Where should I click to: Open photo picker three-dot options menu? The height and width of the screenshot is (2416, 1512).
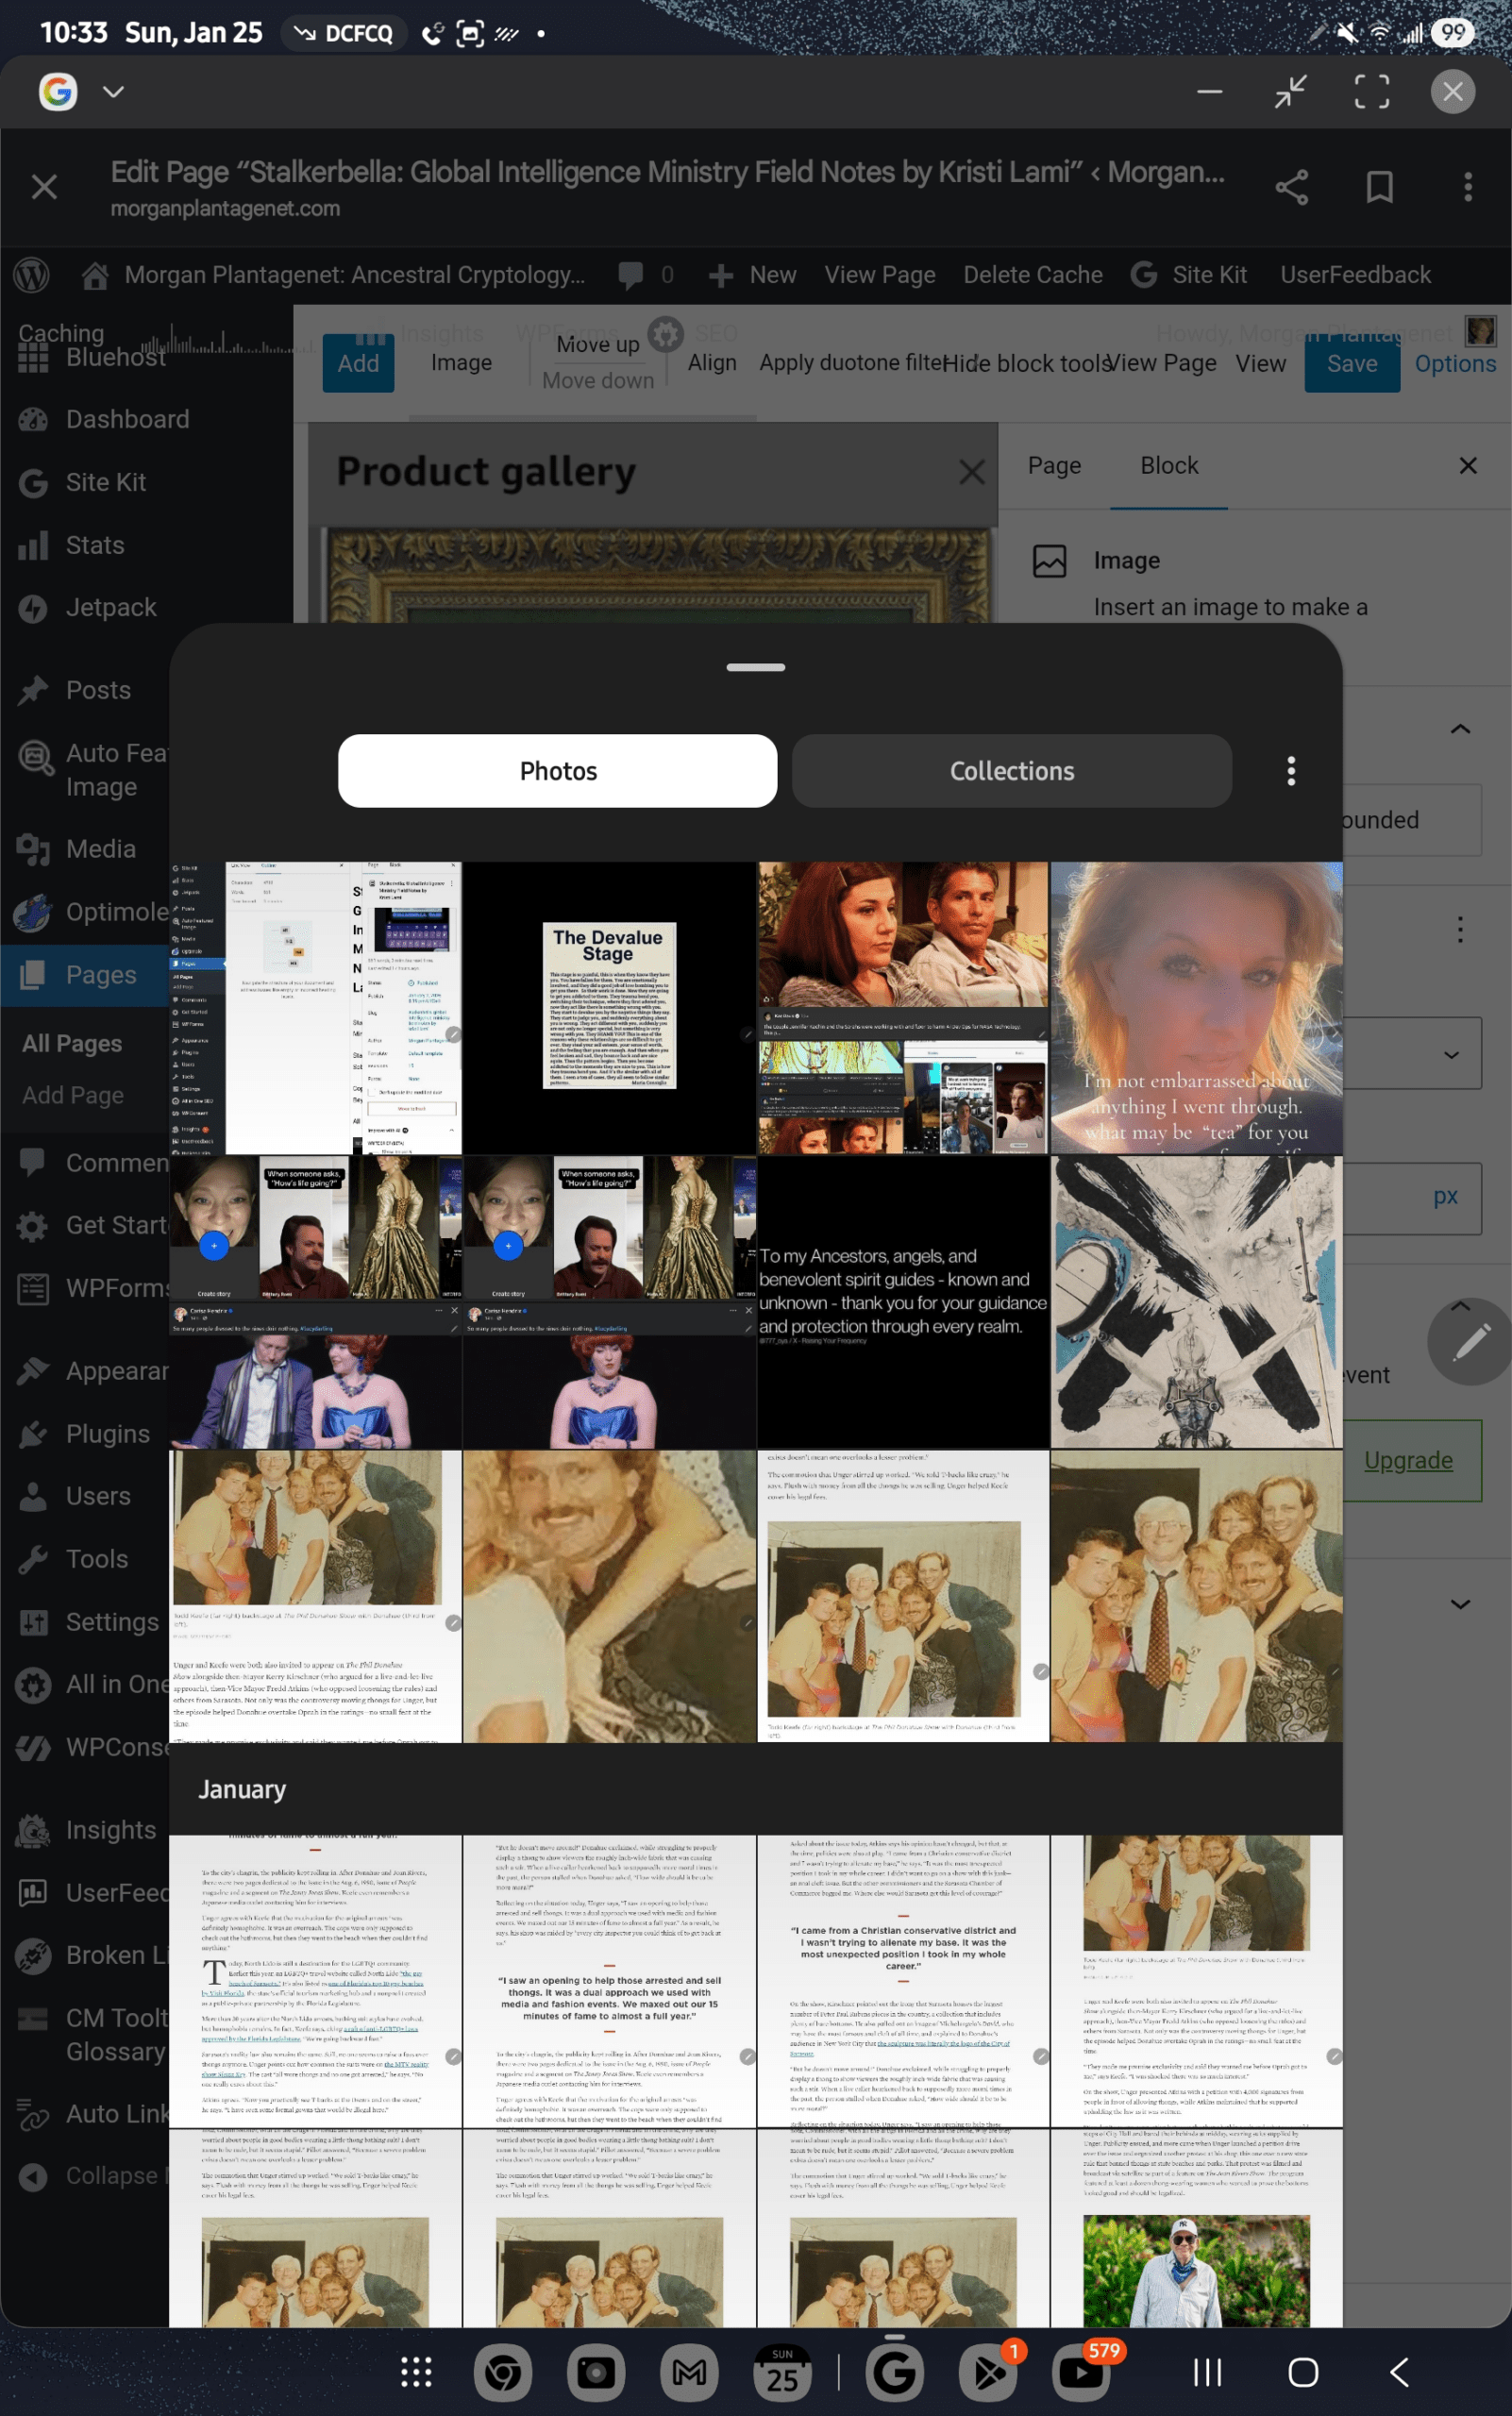[x=1290, y=771]
